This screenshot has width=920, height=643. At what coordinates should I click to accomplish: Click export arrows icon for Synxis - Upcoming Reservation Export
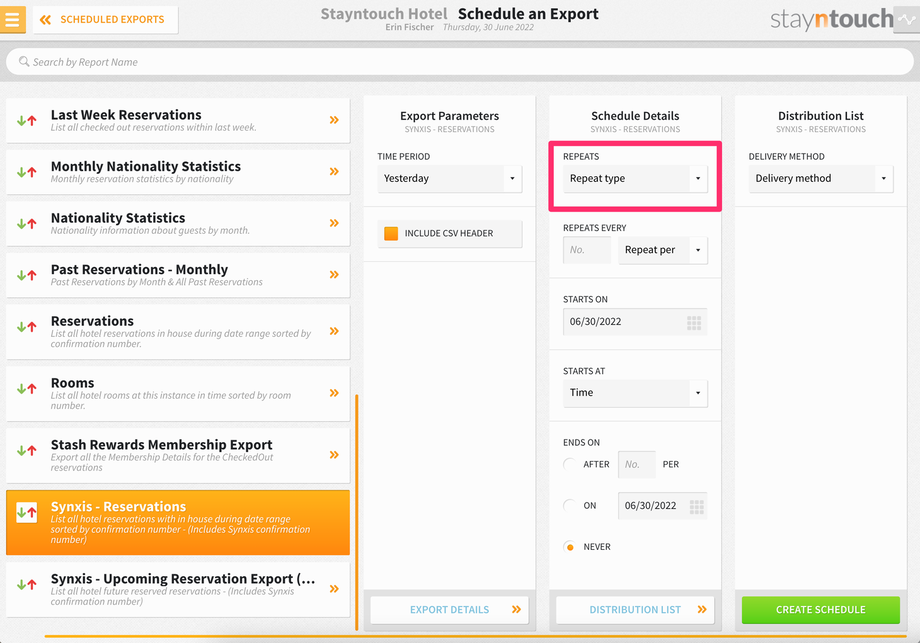(26, 584)
